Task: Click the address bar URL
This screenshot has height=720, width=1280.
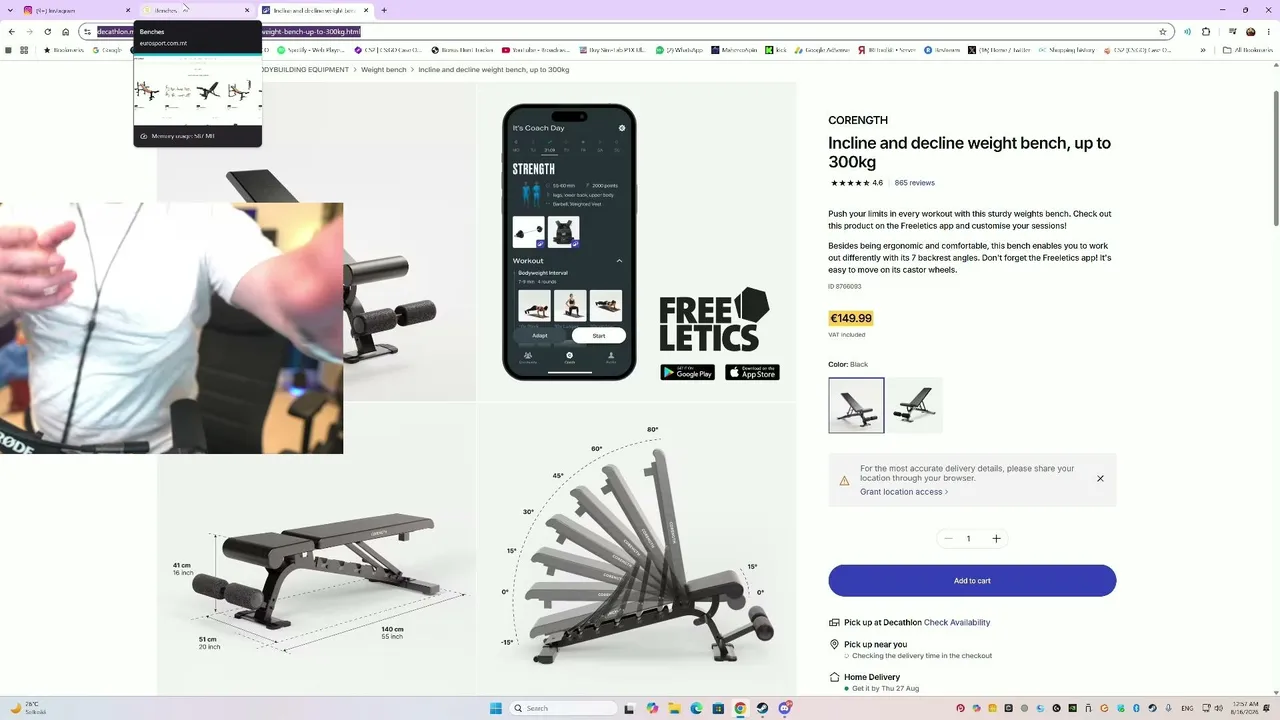Action: pyautogui.click(x=625, y=31)
